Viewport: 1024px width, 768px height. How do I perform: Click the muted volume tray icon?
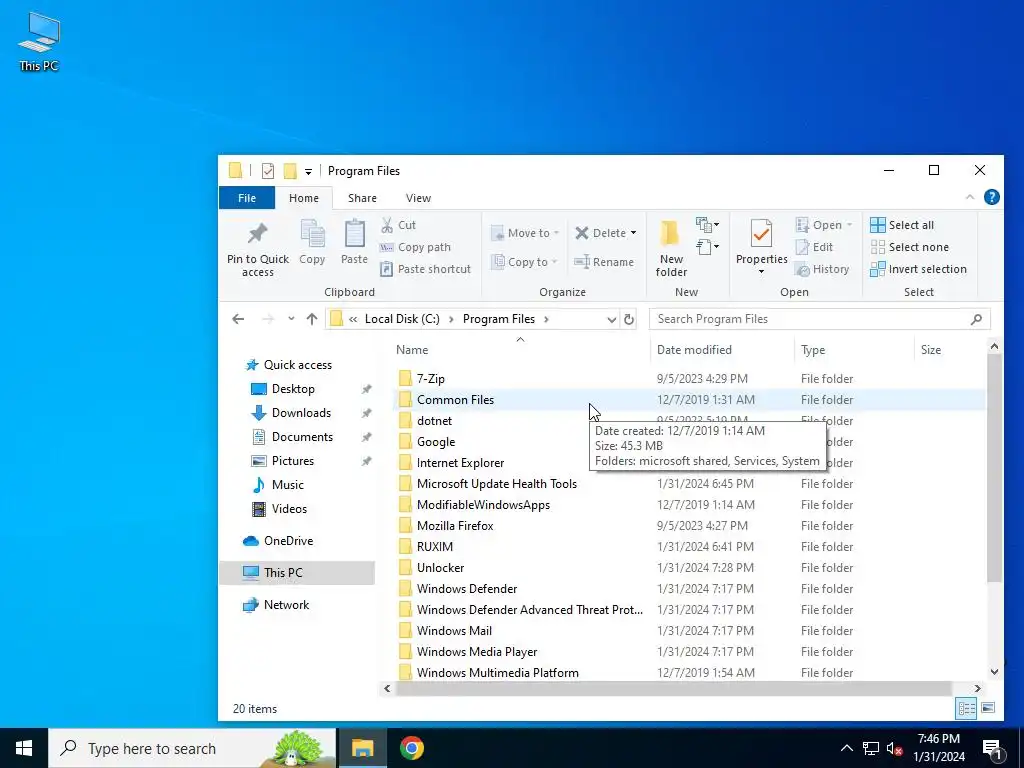click(895, 748)
